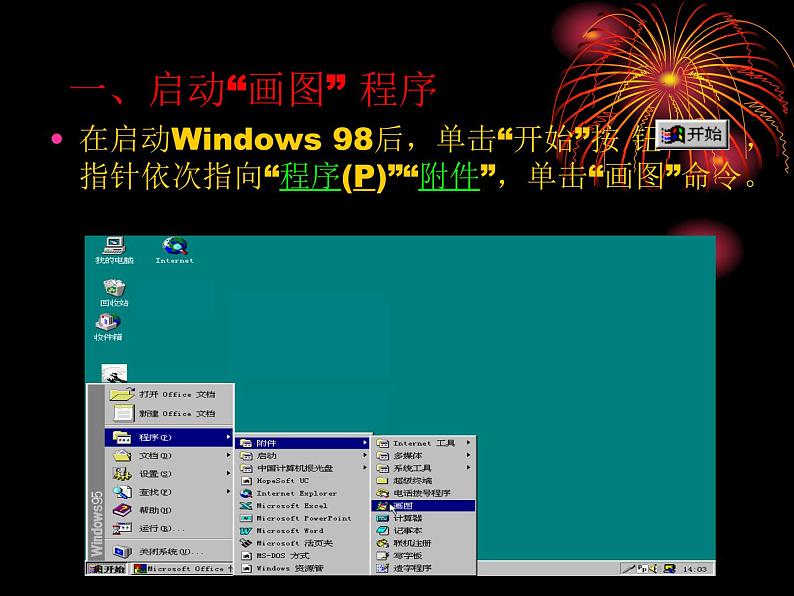The width and height of the screenshot is (794, 596).
Task: Click the highlighted 画图 Paint command
Action: 424,505
